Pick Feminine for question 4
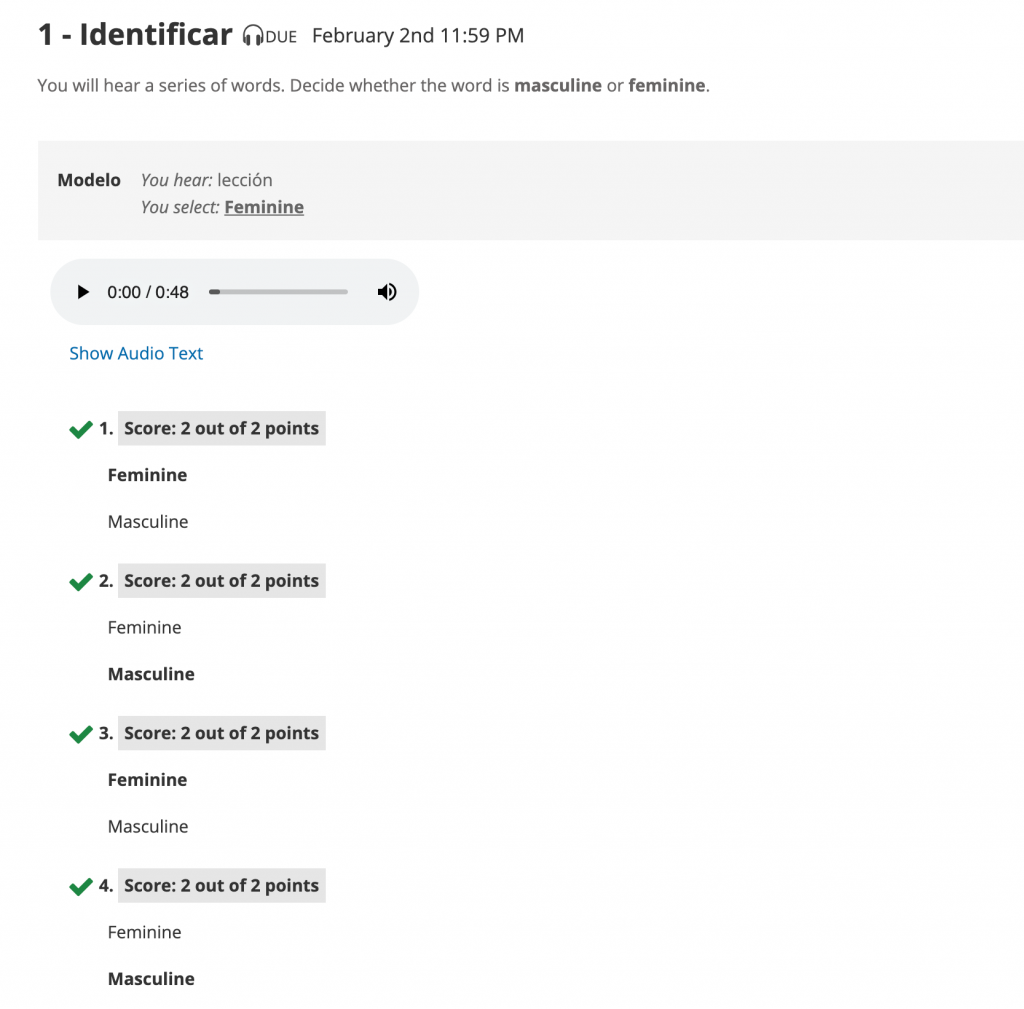 144,933
